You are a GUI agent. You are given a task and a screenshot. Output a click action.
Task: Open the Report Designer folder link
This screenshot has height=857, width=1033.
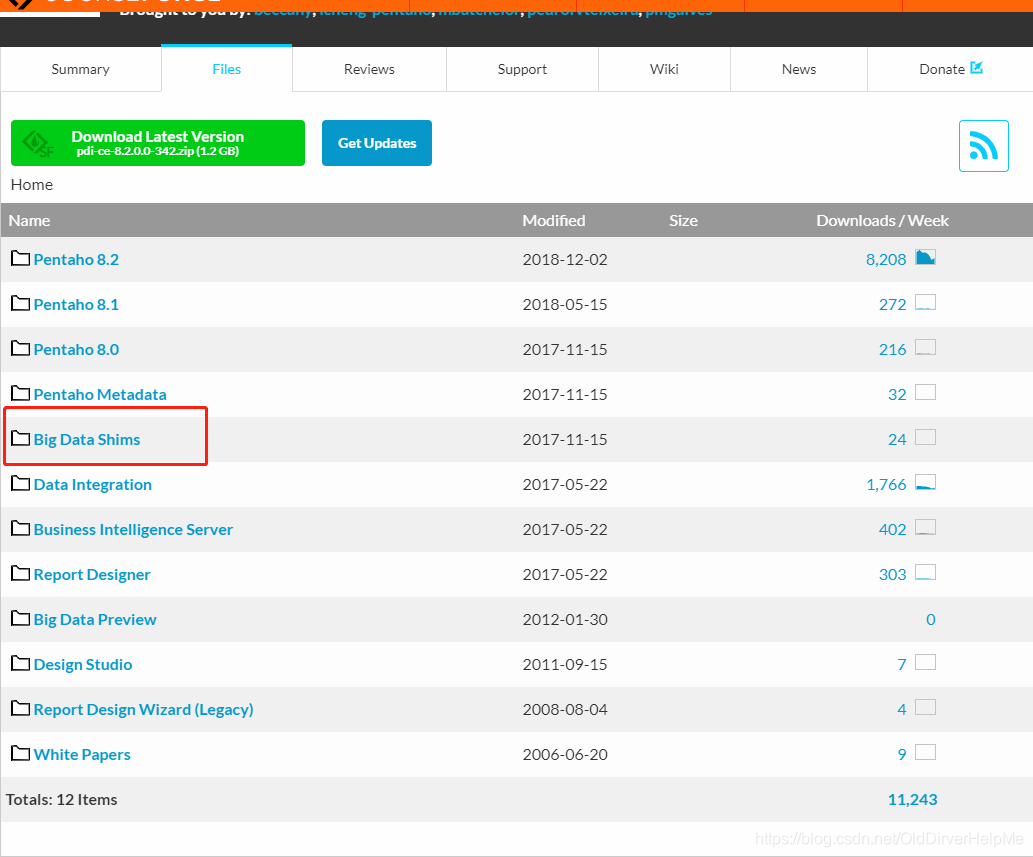click(92, 574)
